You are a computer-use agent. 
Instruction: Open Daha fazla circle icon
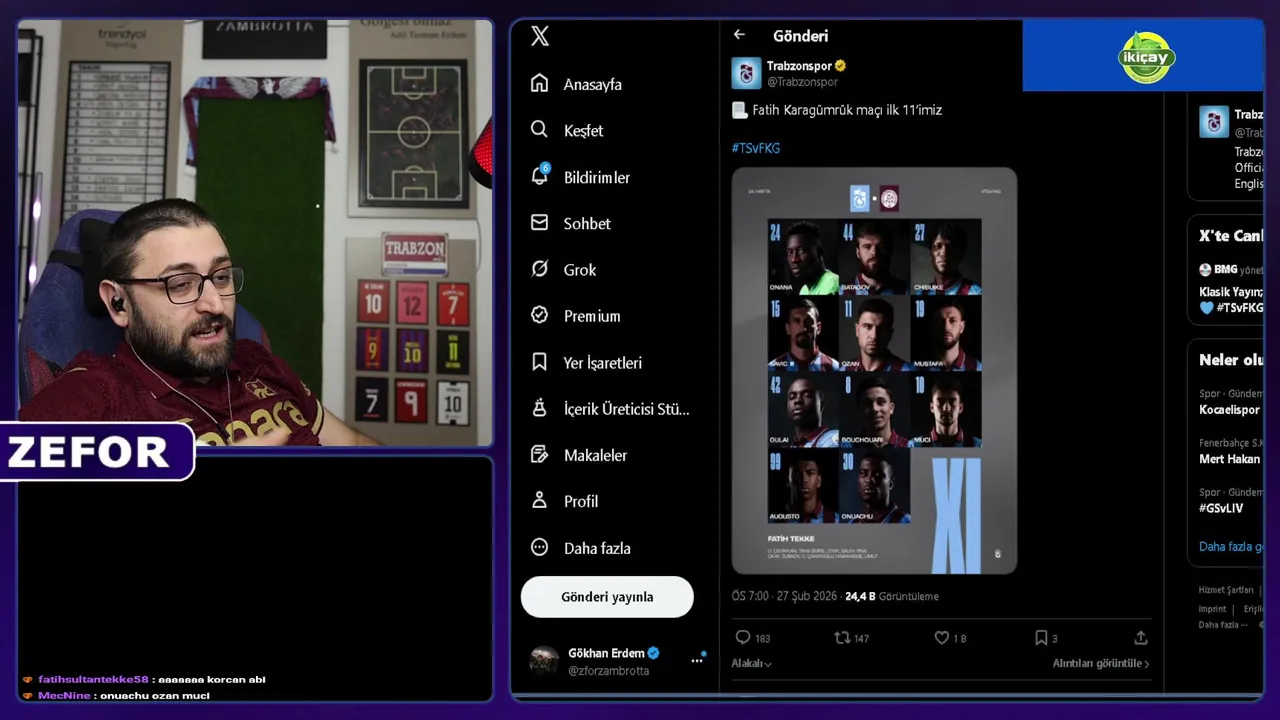(x=539, y=548)
